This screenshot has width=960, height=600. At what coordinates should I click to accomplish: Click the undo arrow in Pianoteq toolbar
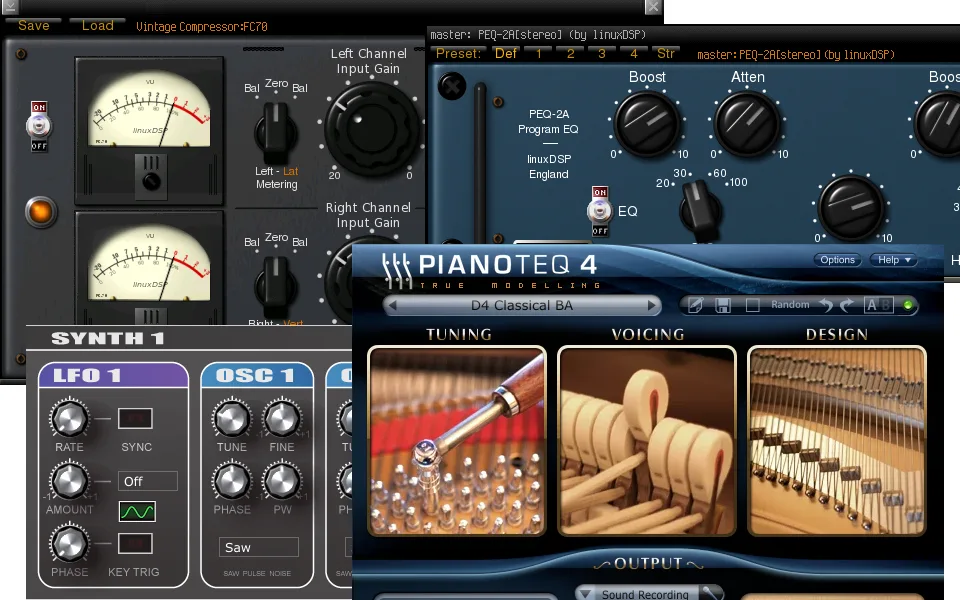tap(826, 305)
